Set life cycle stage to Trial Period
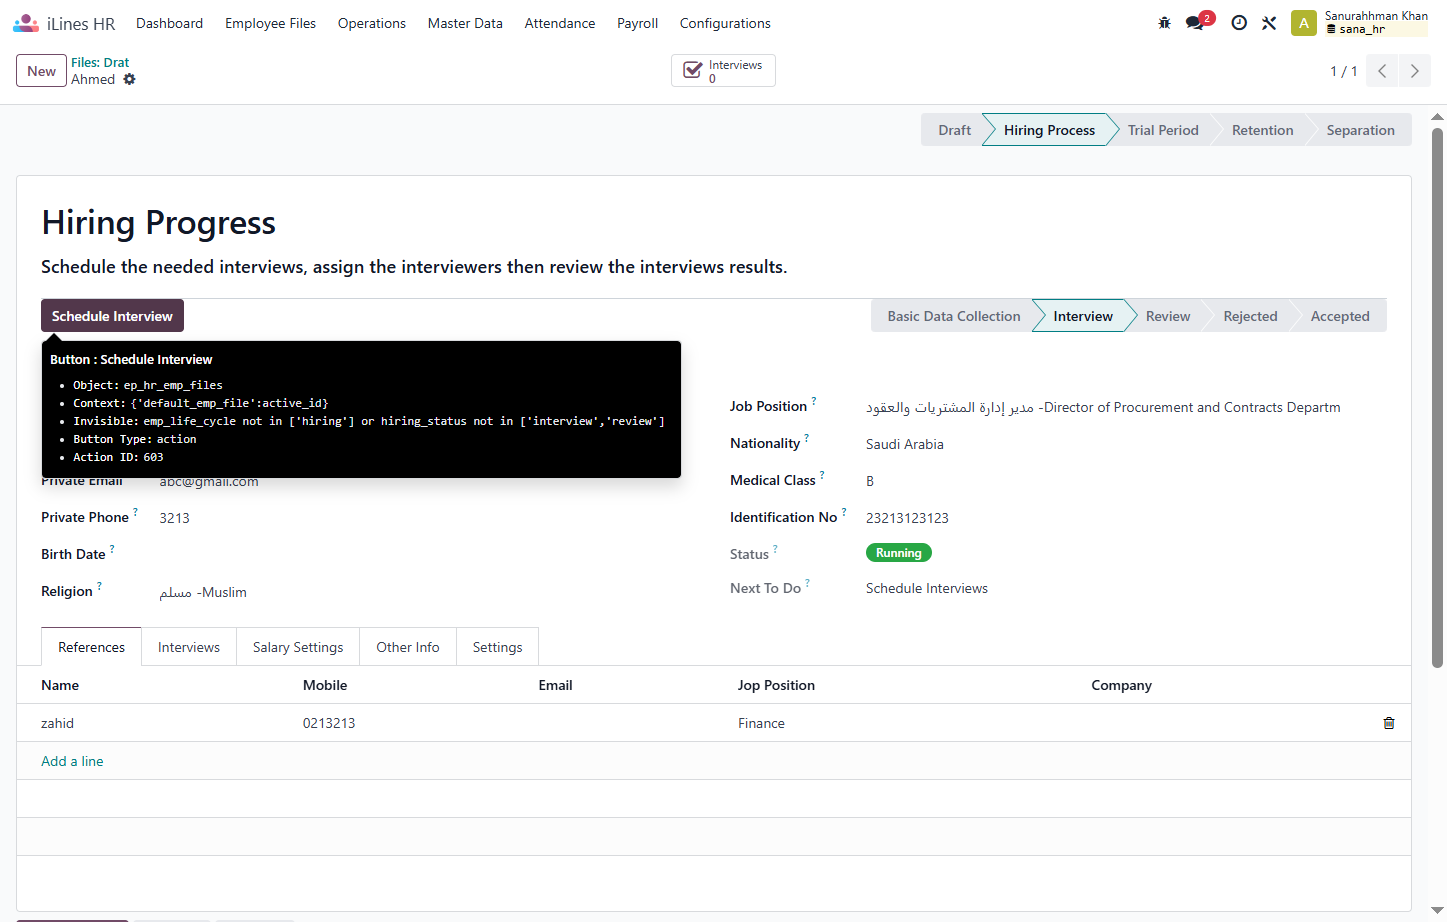This screenshot has height=922, width=1447. [1163, 130]
